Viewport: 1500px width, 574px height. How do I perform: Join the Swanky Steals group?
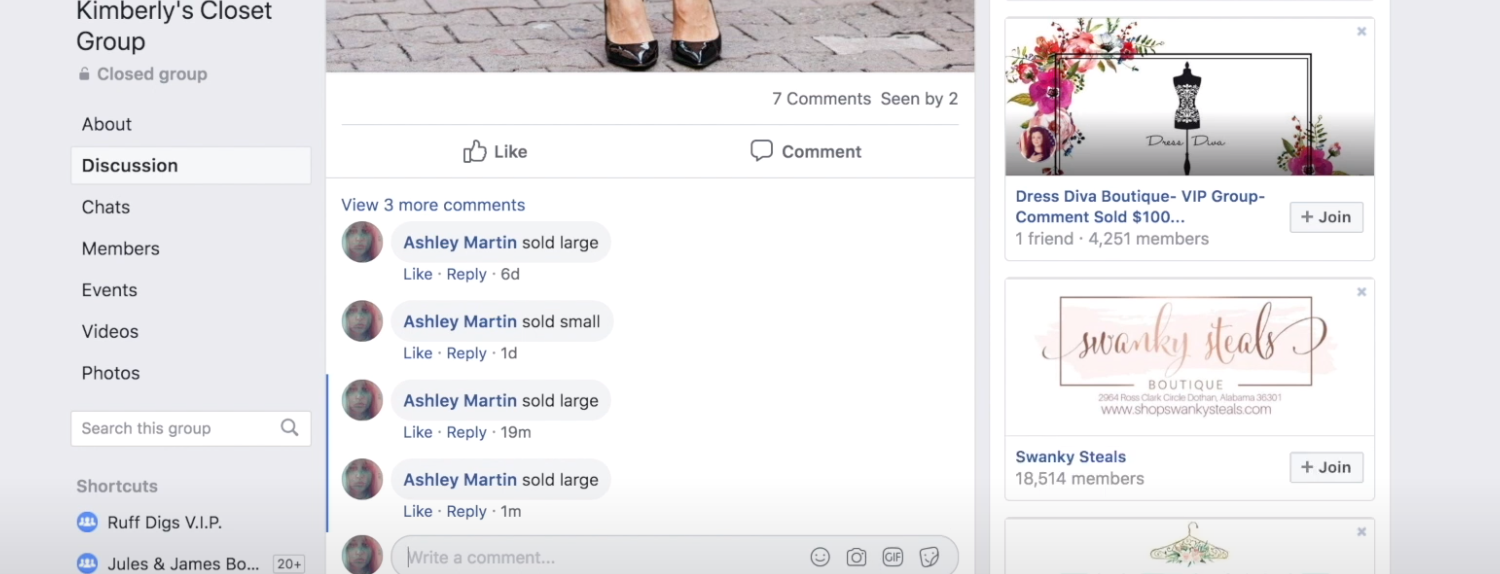pos(1326,467)
